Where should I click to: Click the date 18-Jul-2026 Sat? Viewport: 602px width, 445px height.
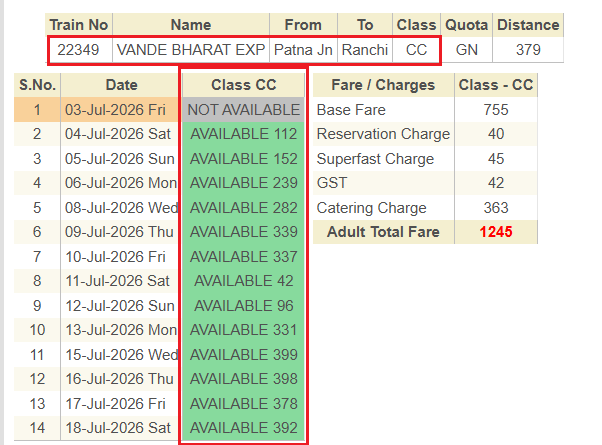[117, 428]
